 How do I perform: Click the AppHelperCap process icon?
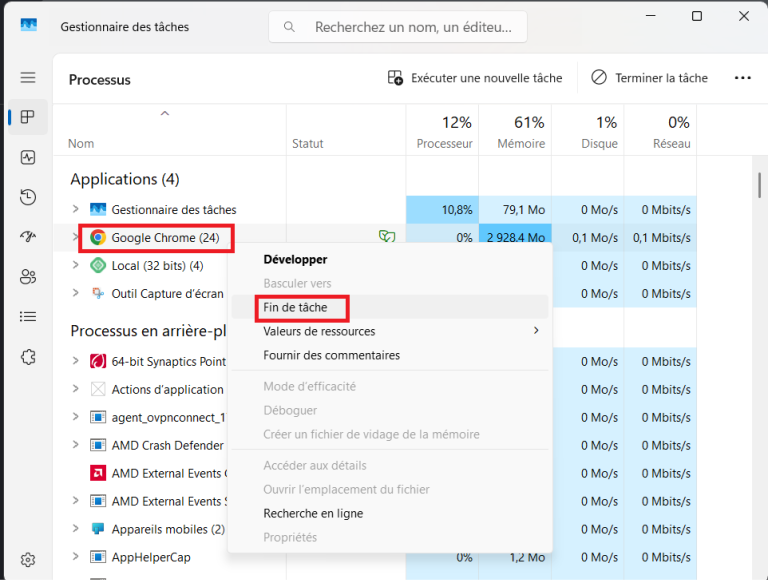coord(98,557)
